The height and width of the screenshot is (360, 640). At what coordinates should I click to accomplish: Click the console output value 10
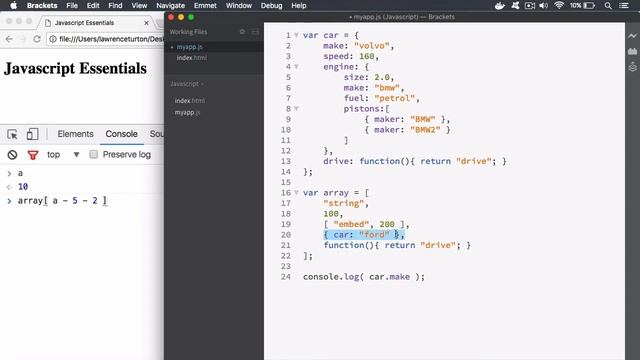(x=23, y=187)
